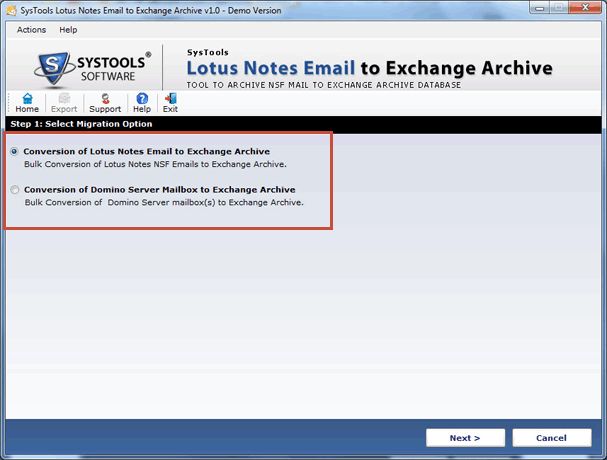Open the Help menu in menu bar
This screenshot has height=460, width=607.
click(68, 30)
